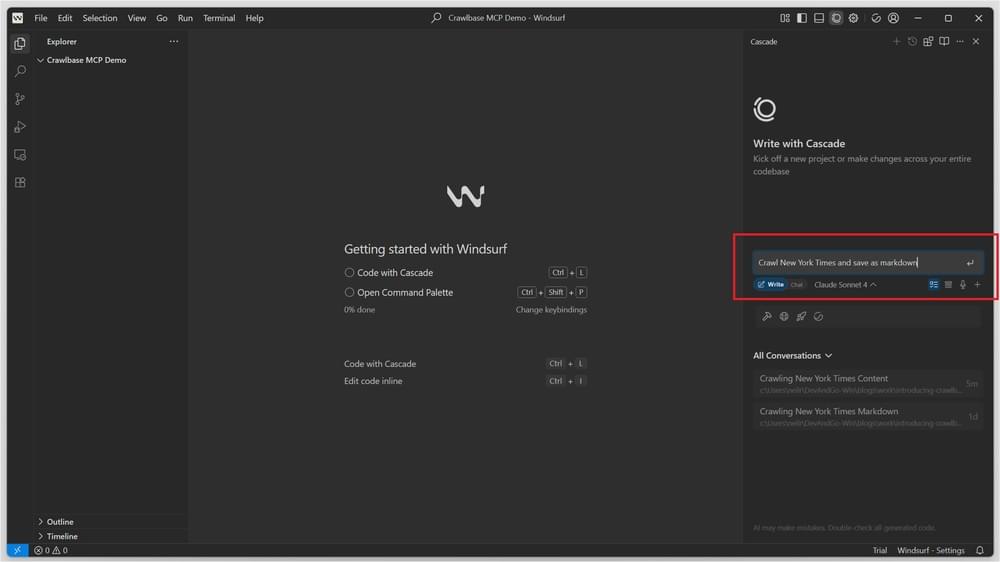The height and width of the screenshot is (562, 1000).
Task: Toggle the planning checklist icon in Cascade input
Action: [934, 285]
